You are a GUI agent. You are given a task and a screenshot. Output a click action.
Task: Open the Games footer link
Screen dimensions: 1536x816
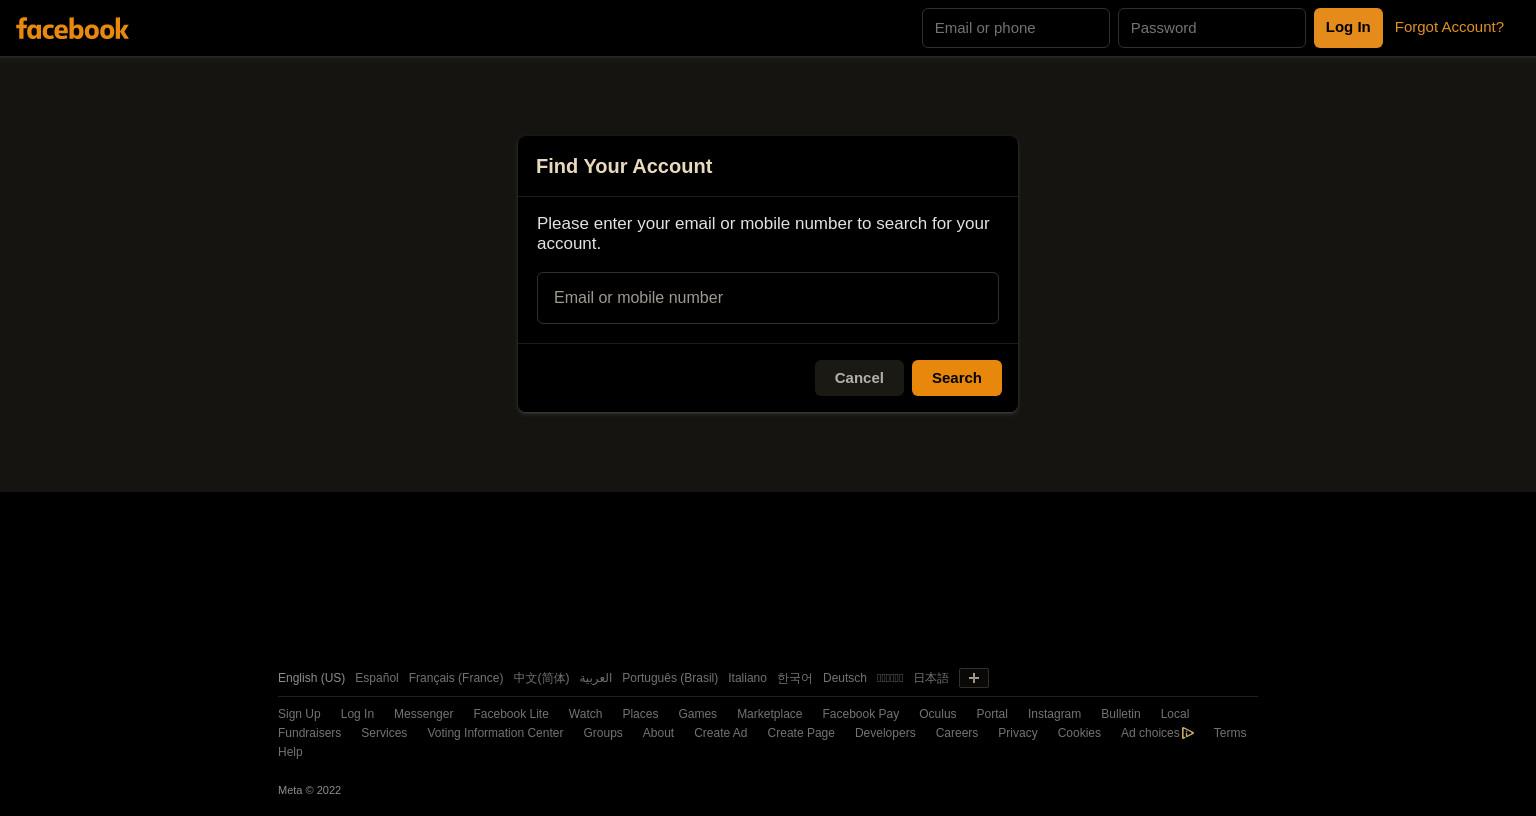point(697,714)
